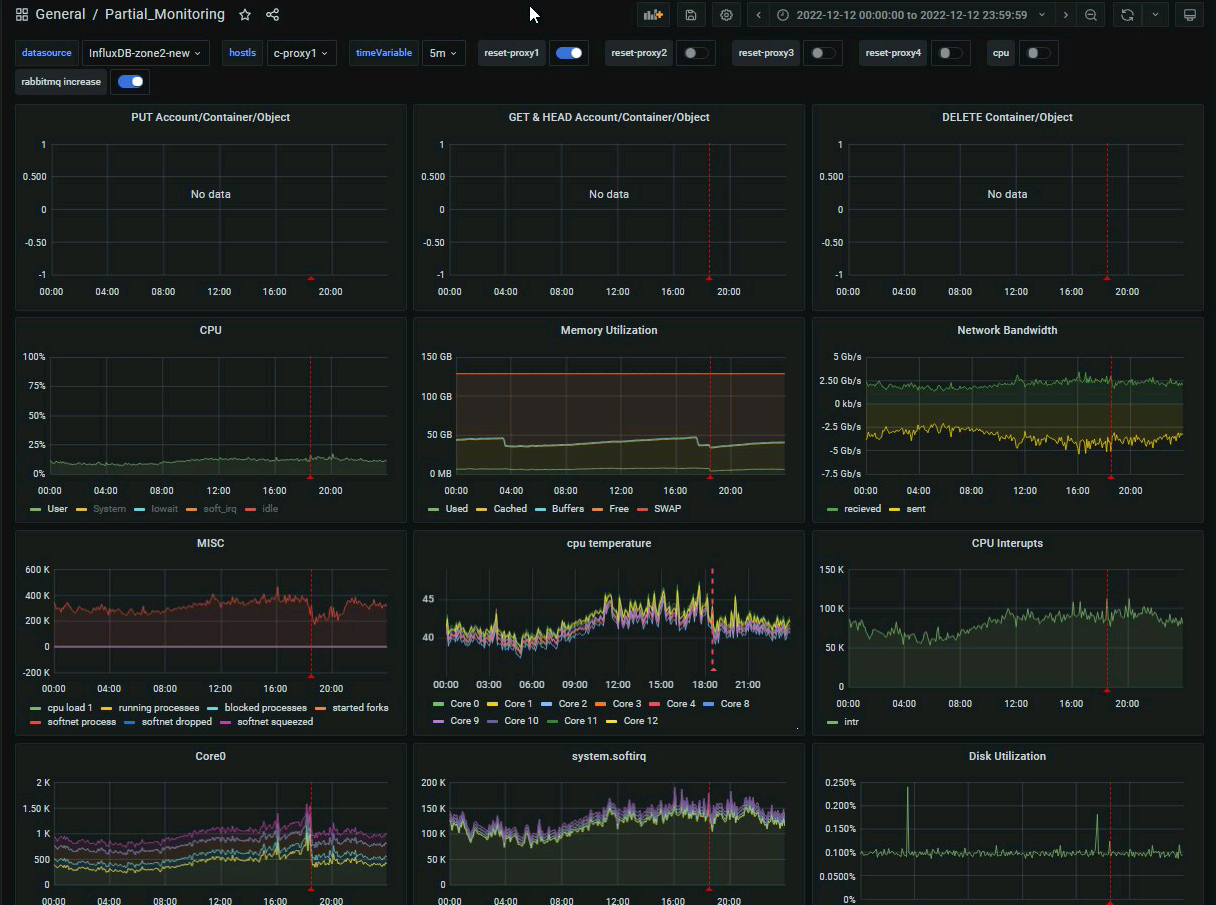Cycle view mode with the monitor icon
Image resolution: width=1216 pixels, height=905 pixels.
click(1189, 15)
